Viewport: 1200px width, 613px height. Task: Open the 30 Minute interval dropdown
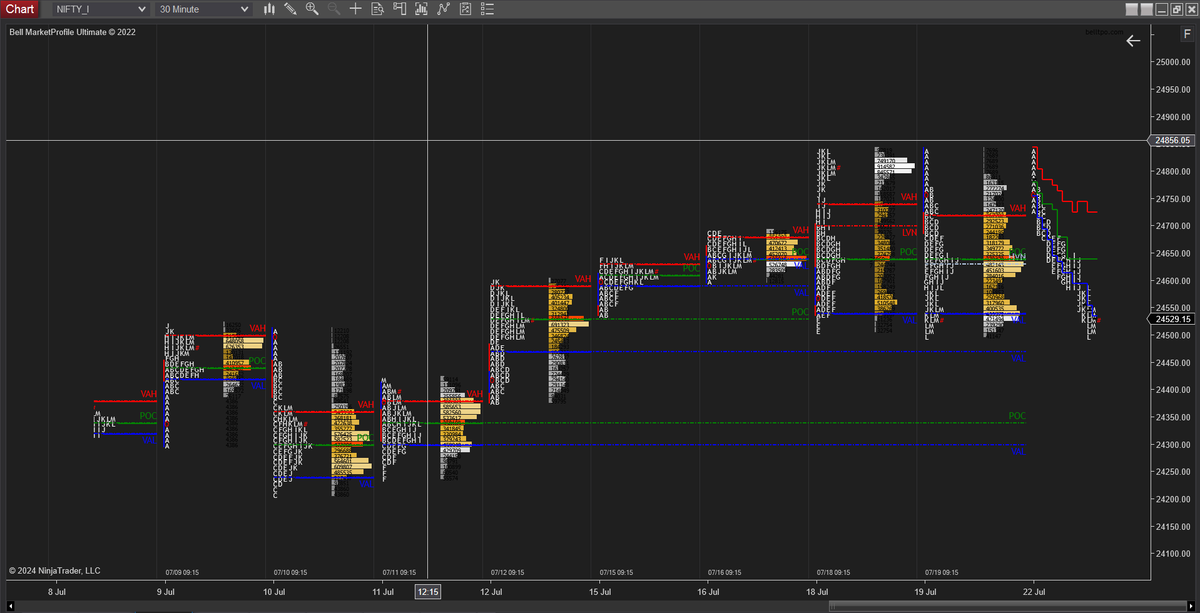(203, 9)
